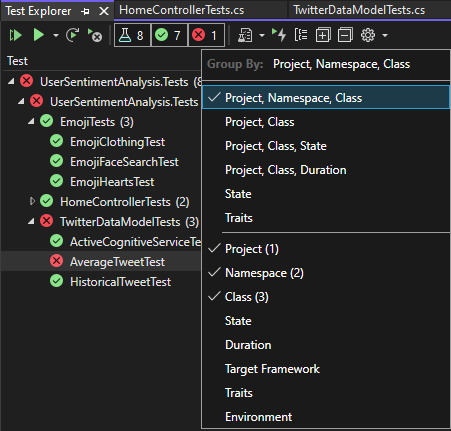
Task: Open settings gear dropdown arrow
Action: 385,35
